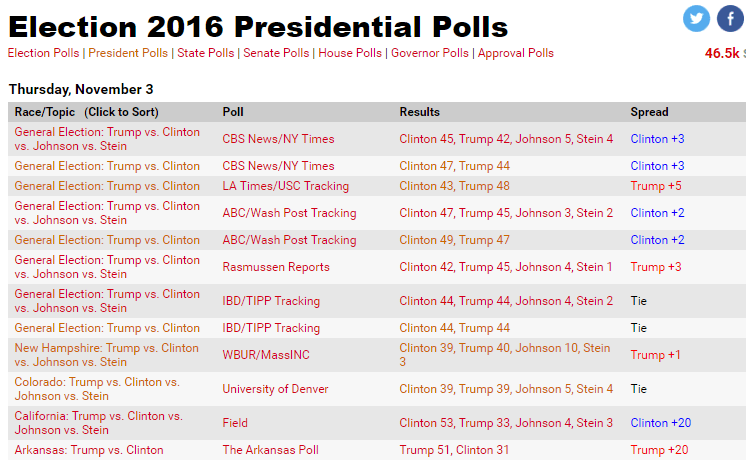Viewport: 746px width, 465px height.
Task: Open the House Polls link
Action: pos(350,53)
